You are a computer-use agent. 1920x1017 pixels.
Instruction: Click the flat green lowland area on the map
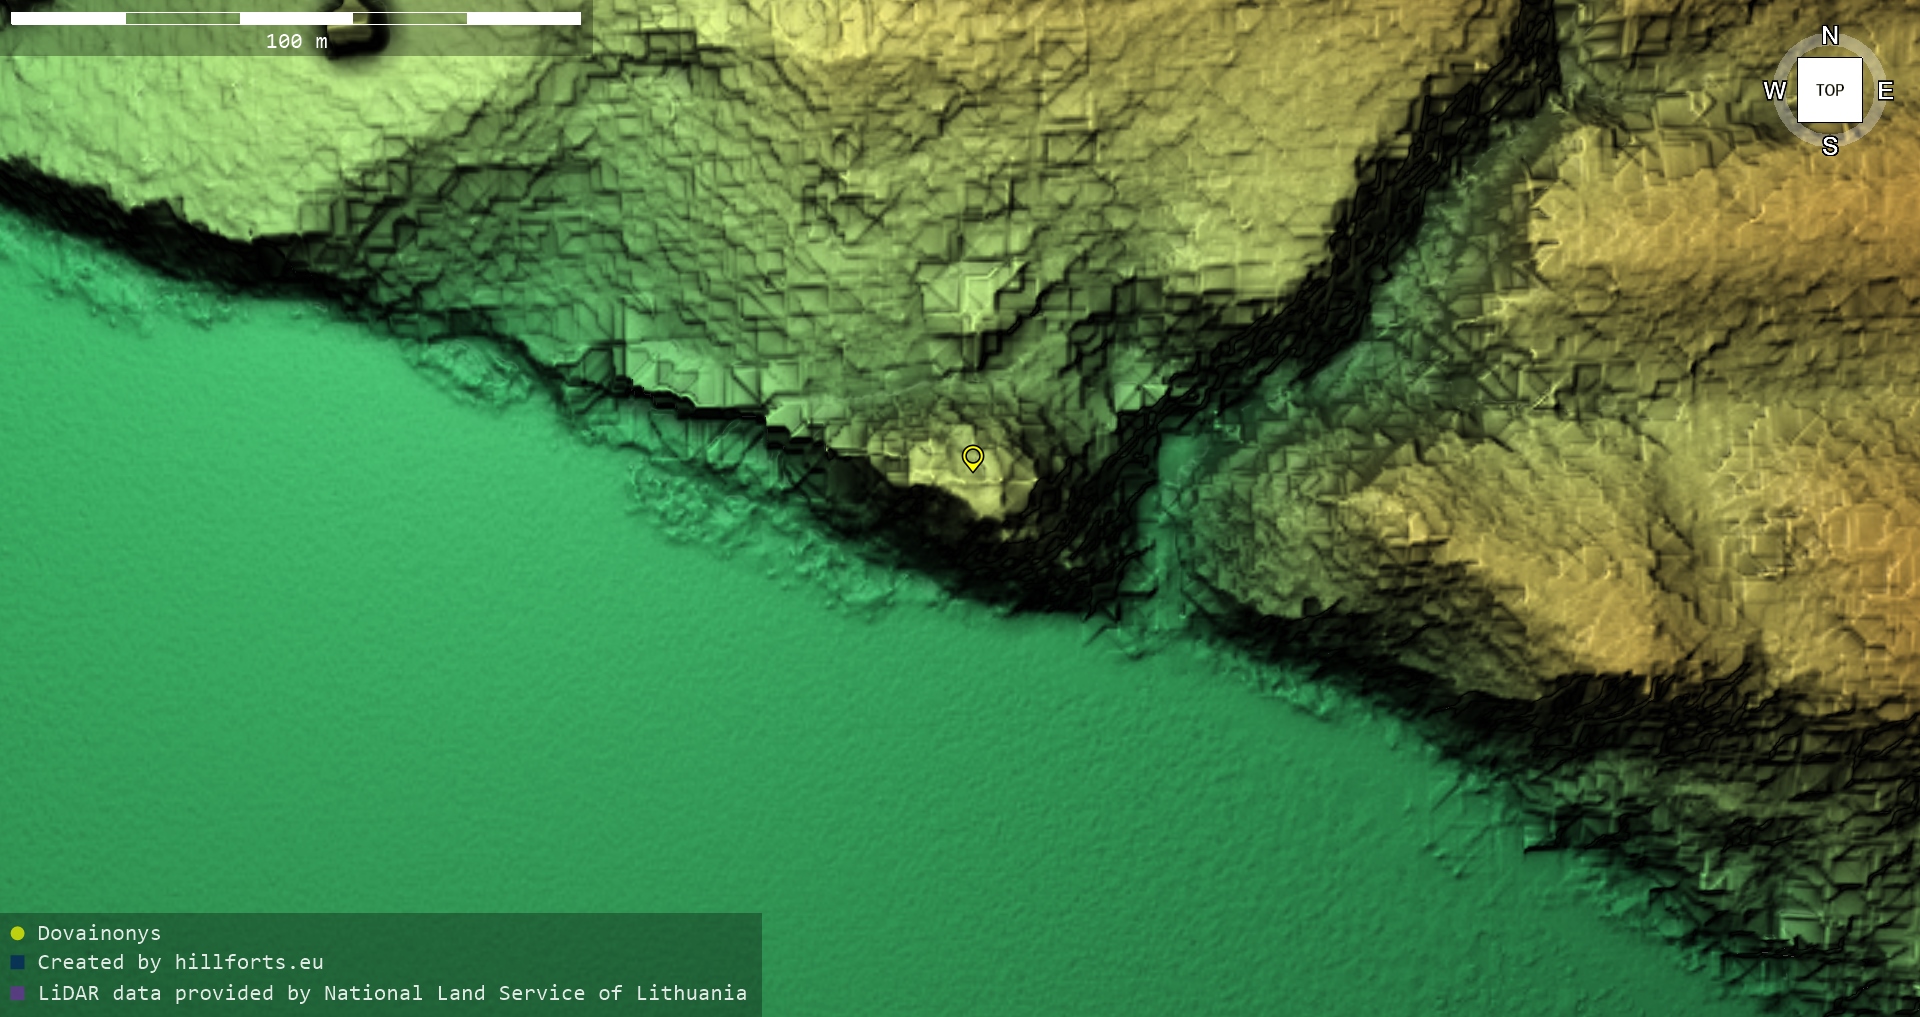coord(500,700)
